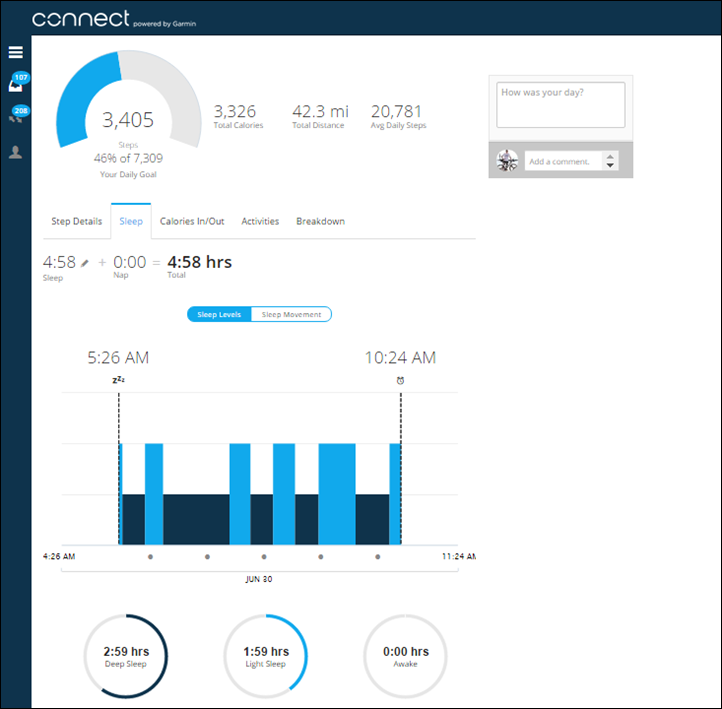
Task: Switch to the Calories In/Out tab
Action: coord(192,221)
